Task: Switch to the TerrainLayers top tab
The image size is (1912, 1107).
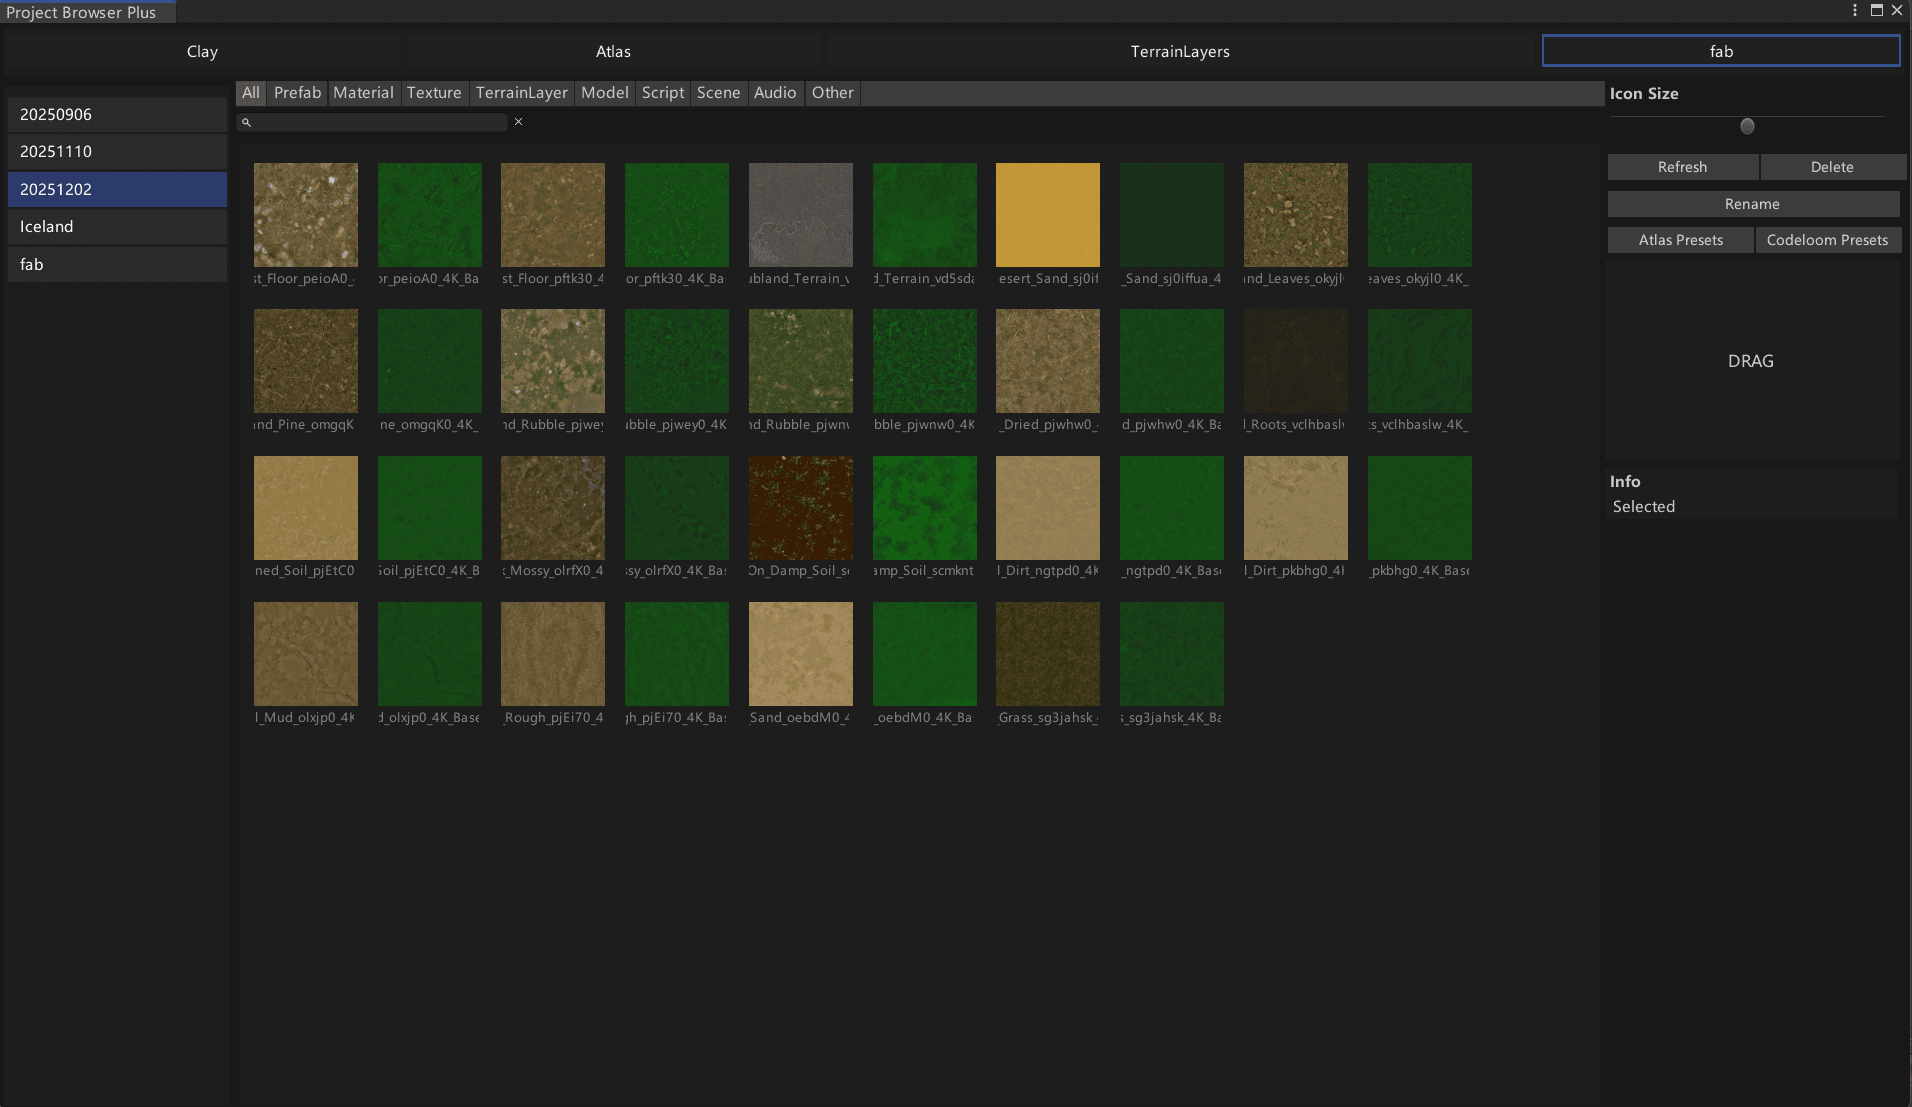Action: pos(1180,51)
